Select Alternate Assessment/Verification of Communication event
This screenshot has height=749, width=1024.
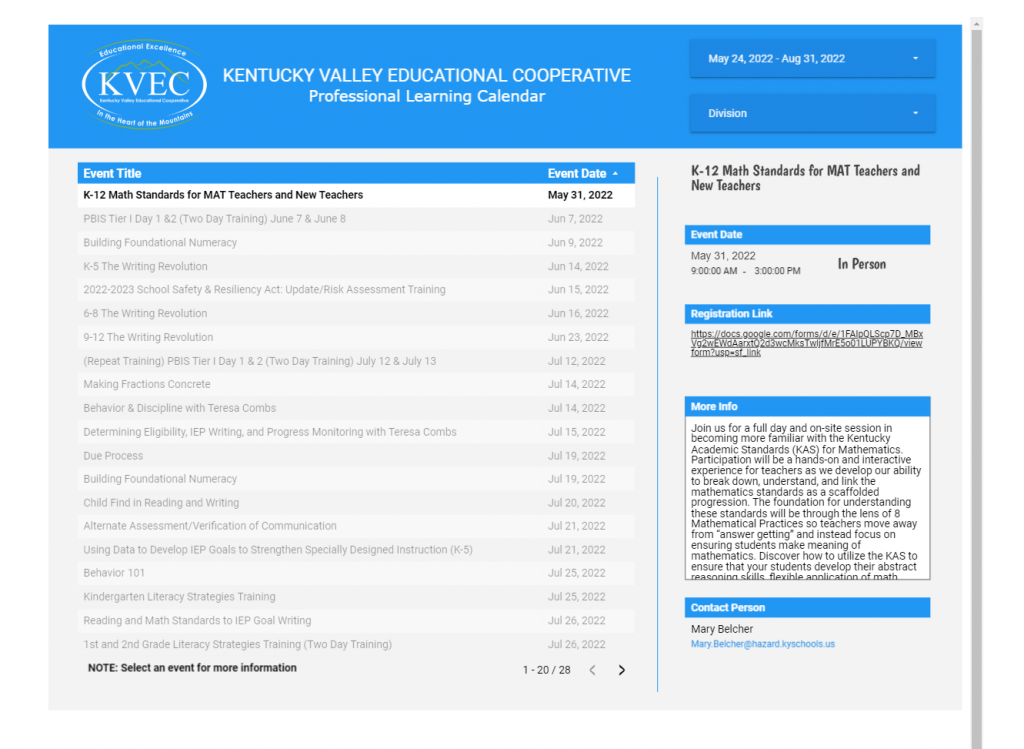tap(356, 526)
